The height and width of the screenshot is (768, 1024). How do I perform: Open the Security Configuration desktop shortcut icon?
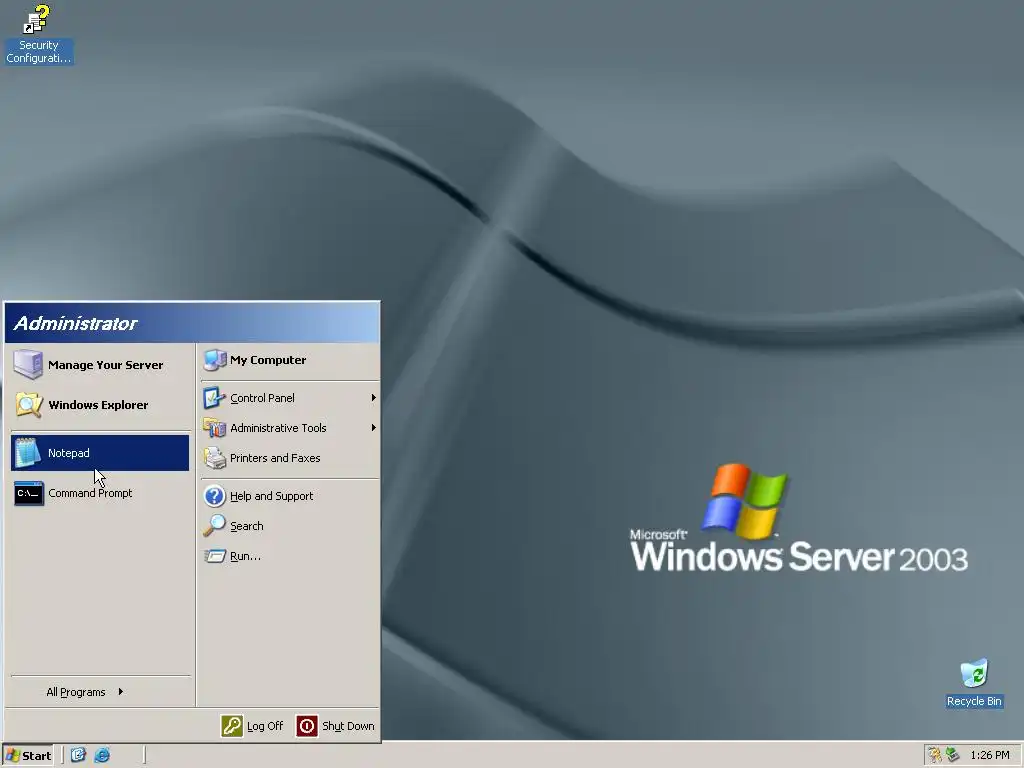37,19
